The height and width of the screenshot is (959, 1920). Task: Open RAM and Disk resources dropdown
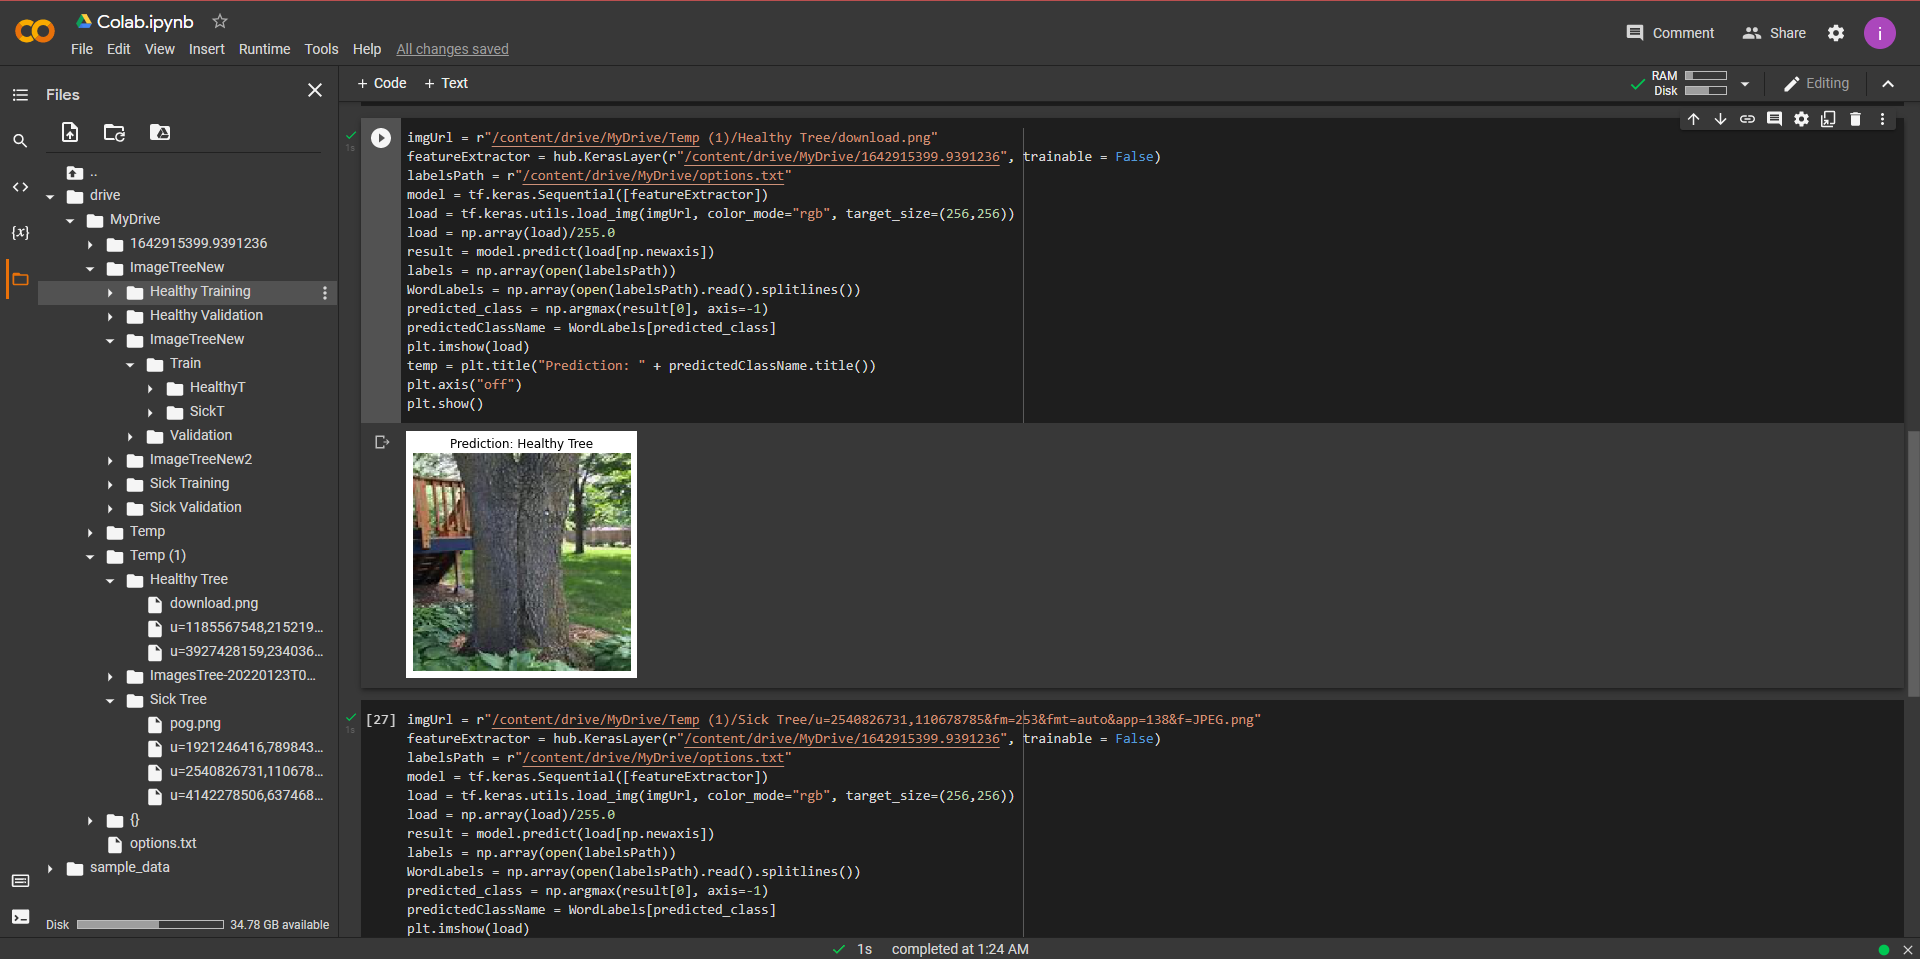point(1745,84)
